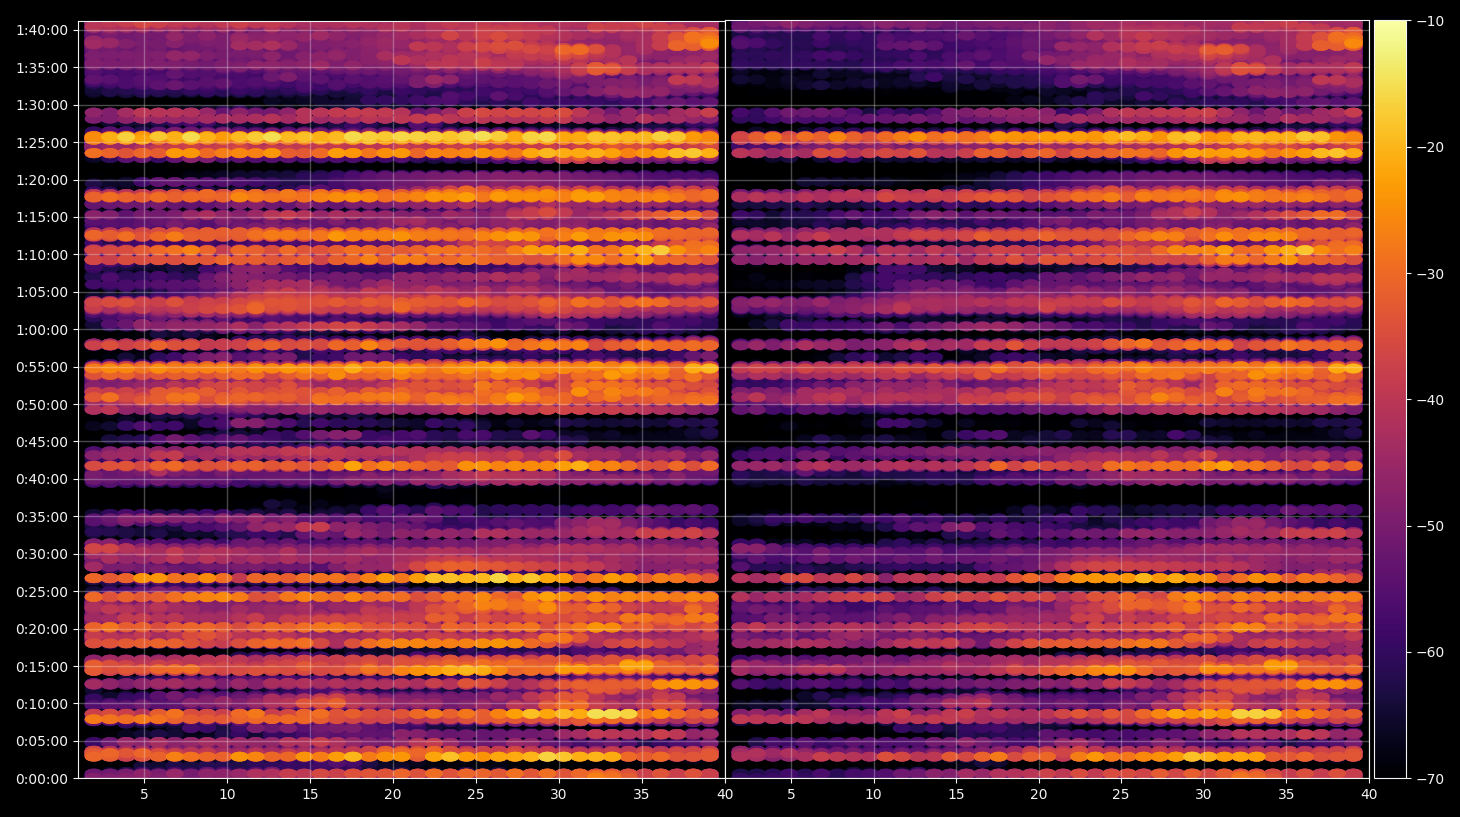Click the 1:05:00 time axis label

(42, 292)
